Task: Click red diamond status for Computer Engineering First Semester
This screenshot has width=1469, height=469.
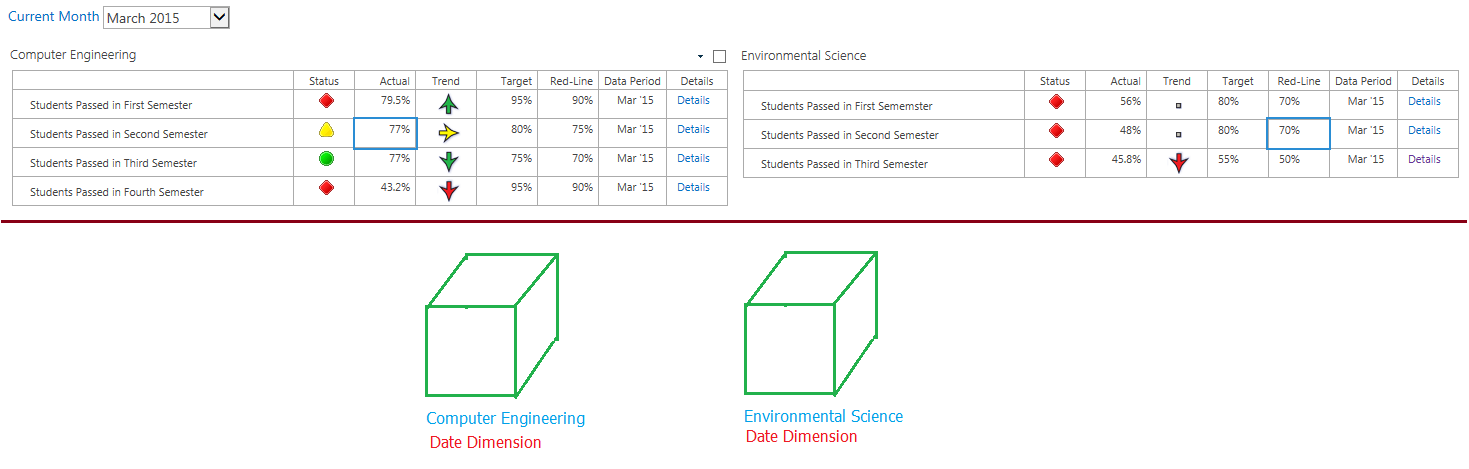Action: [325, 101]
